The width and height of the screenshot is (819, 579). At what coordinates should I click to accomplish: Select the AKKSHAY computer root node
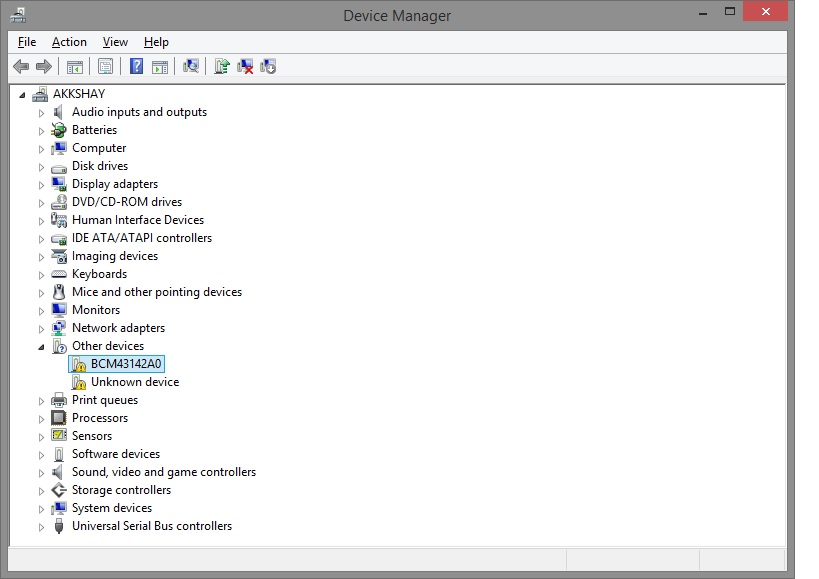click(x=78, y=94)
